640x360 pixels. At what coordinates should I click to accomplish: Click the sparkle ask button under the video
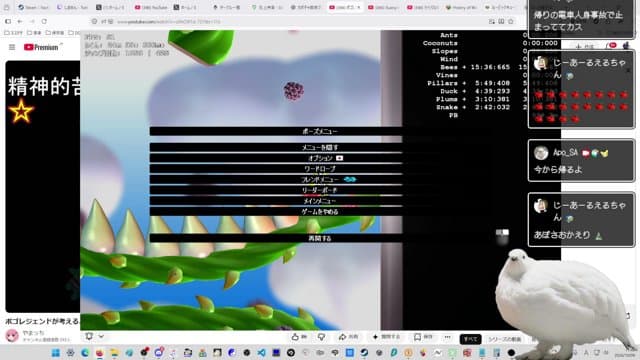coord(386,337)
